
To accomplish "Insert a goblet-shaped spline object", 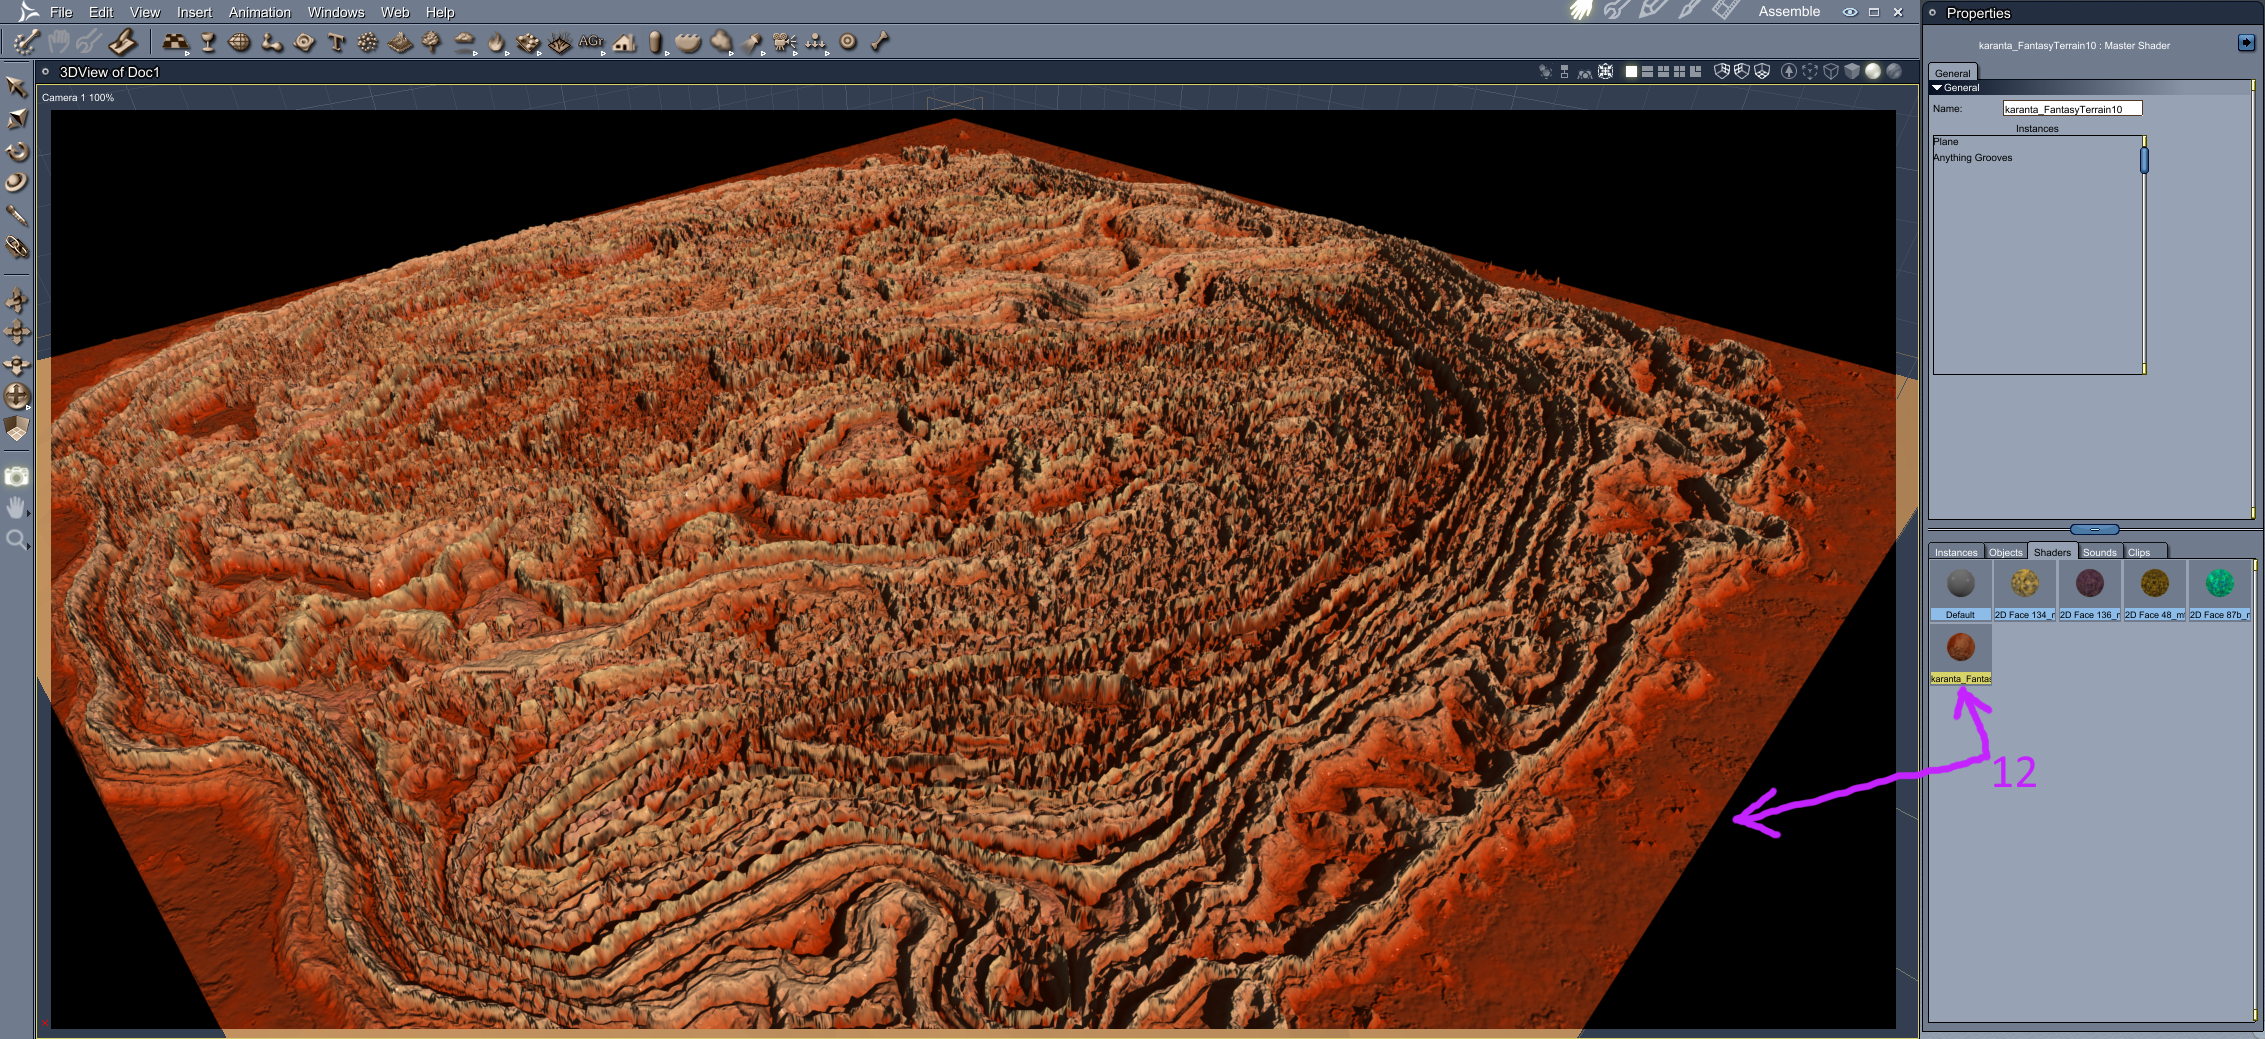I will click(208, 42).
